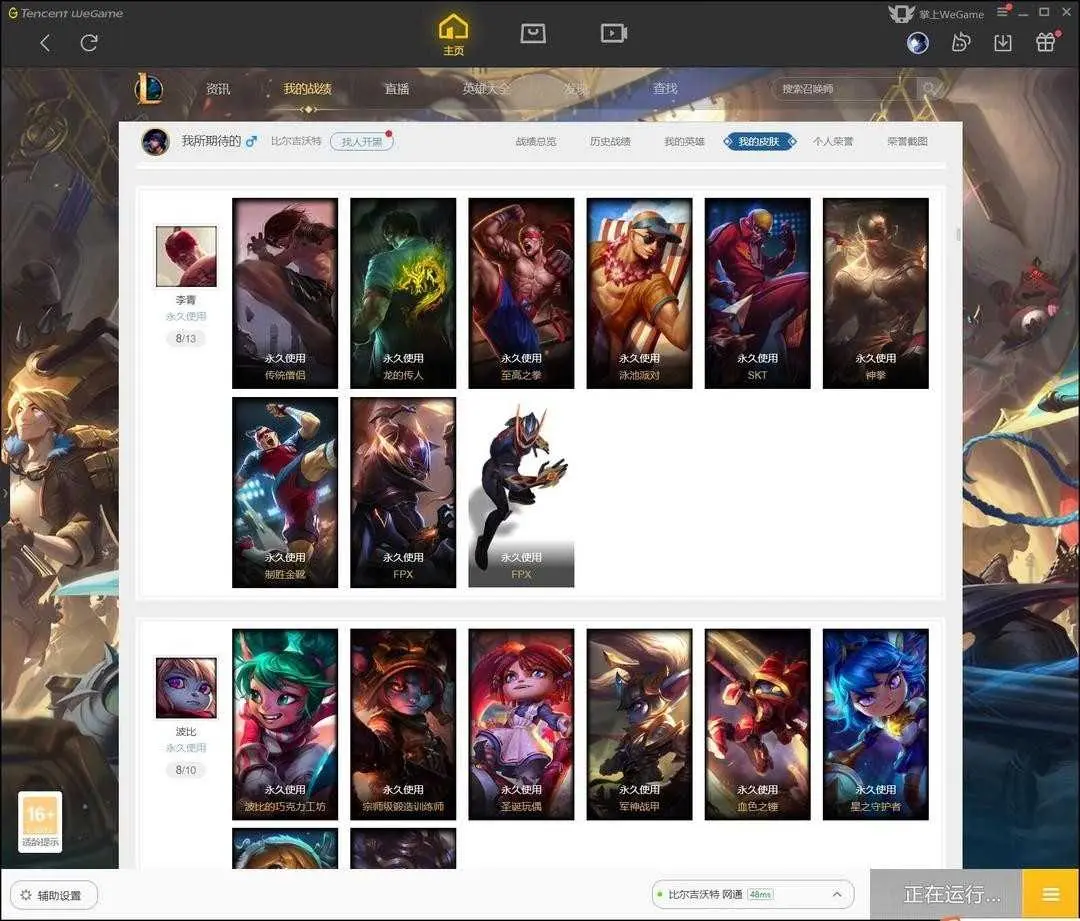Open the download manager icon
The image size is (1080, 921).
1003,43
